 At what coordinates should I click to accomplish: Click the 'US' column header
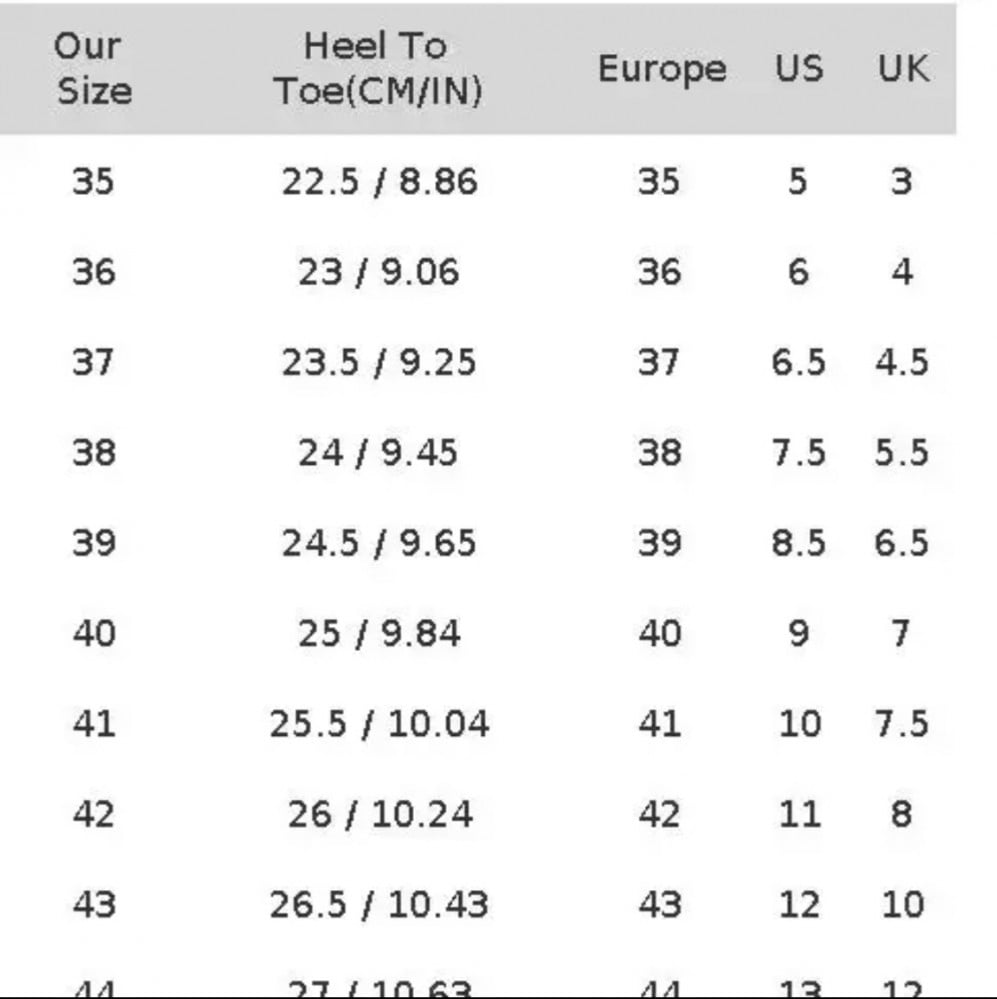pos(799,68)
